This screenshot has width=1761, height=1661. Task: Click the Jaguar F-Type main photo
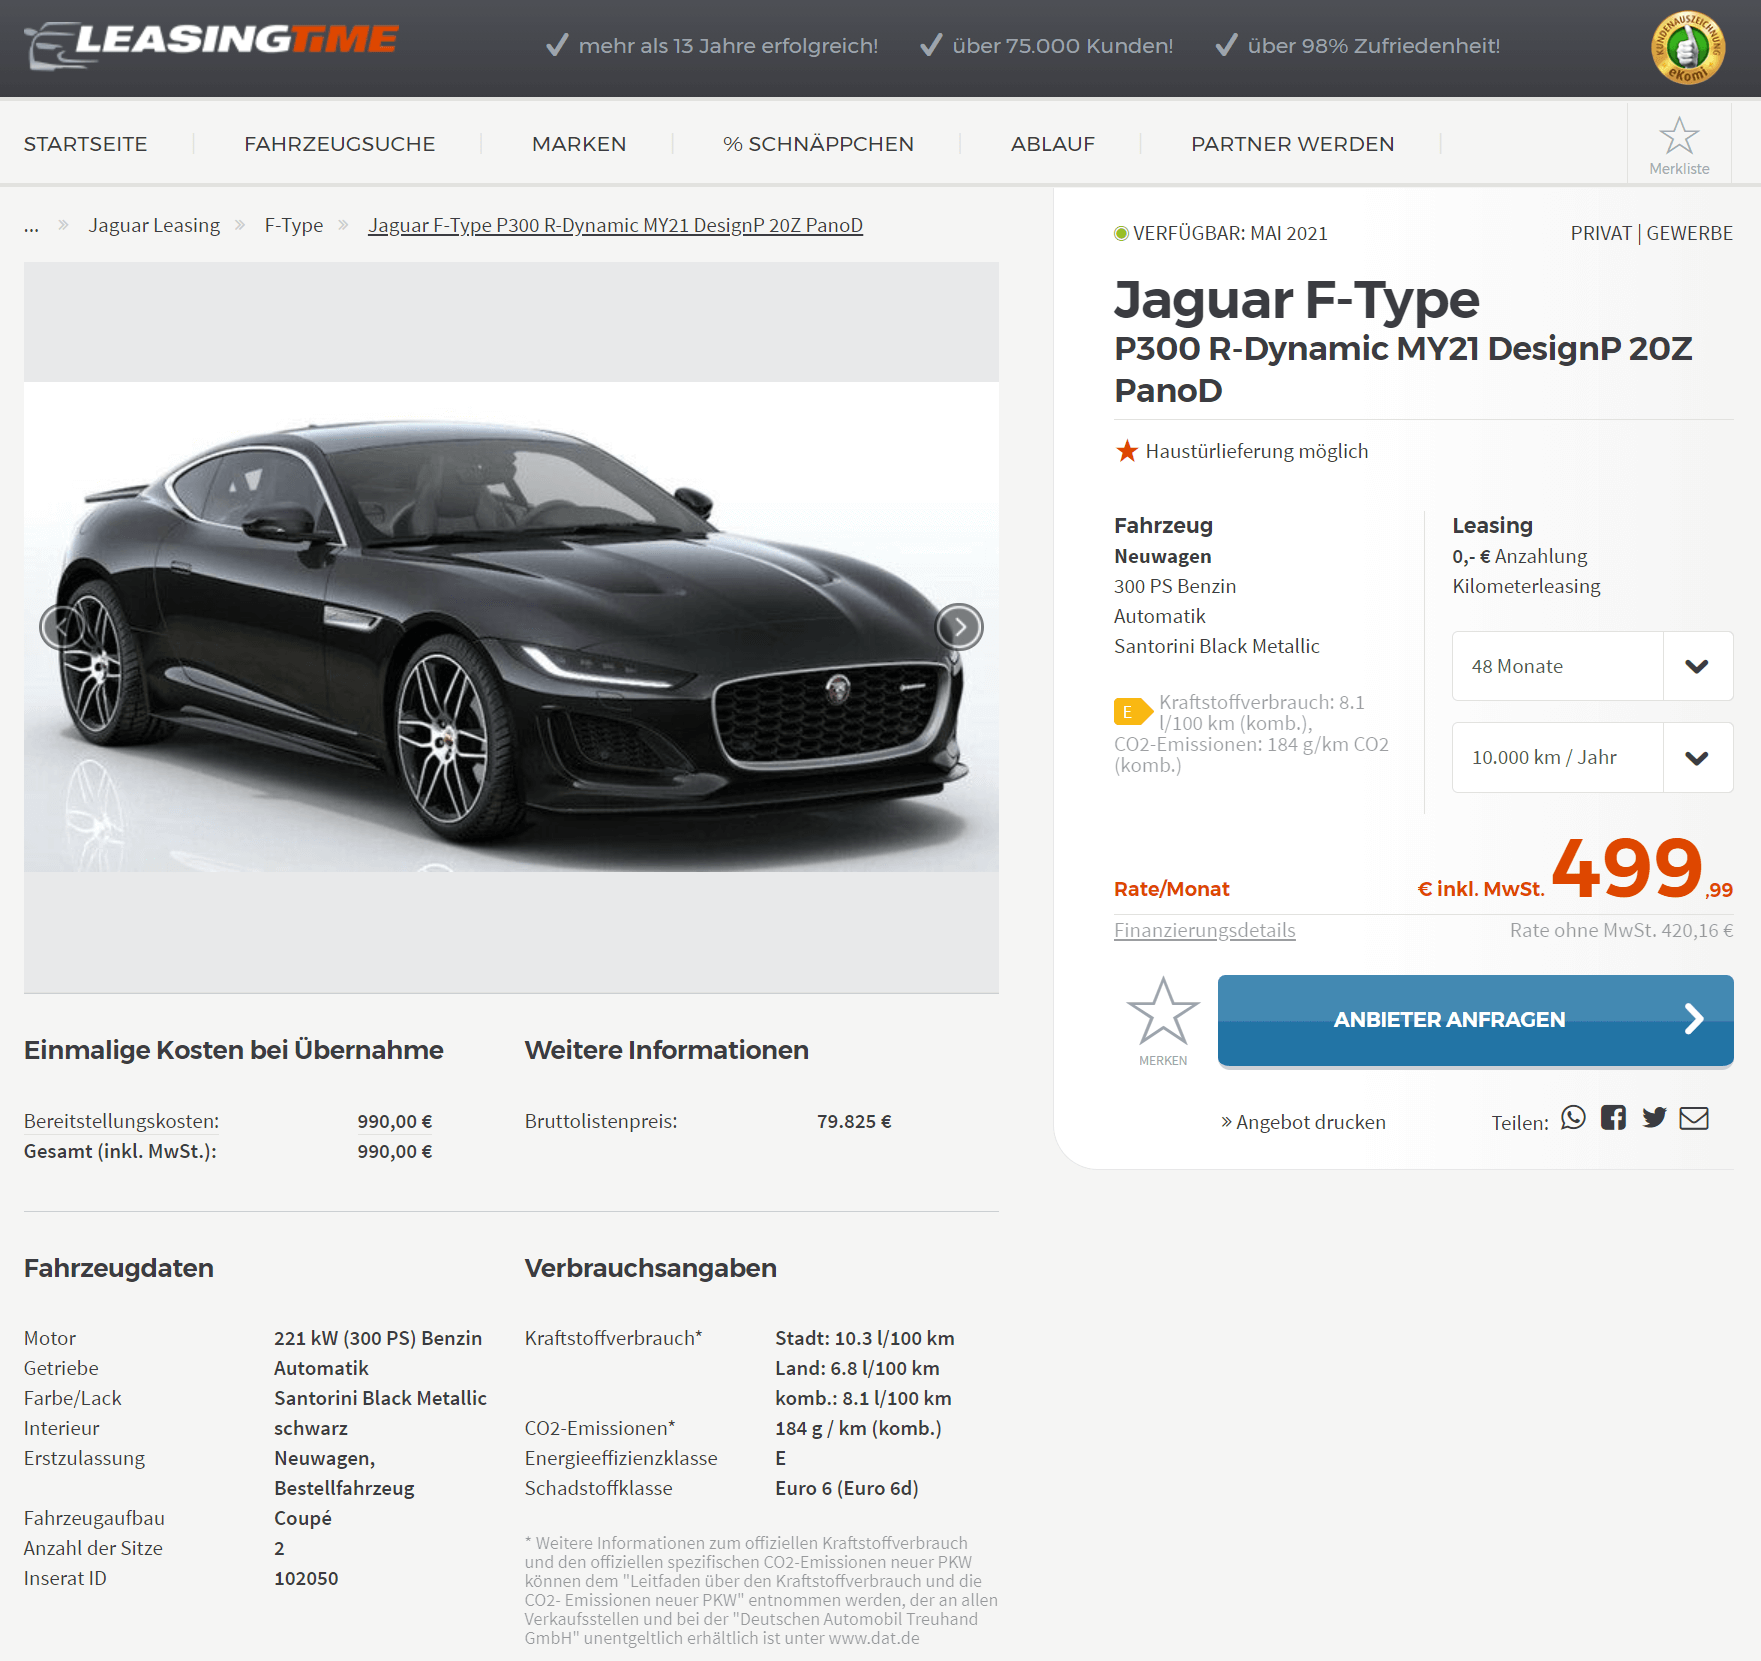click(x=511, y=627)
